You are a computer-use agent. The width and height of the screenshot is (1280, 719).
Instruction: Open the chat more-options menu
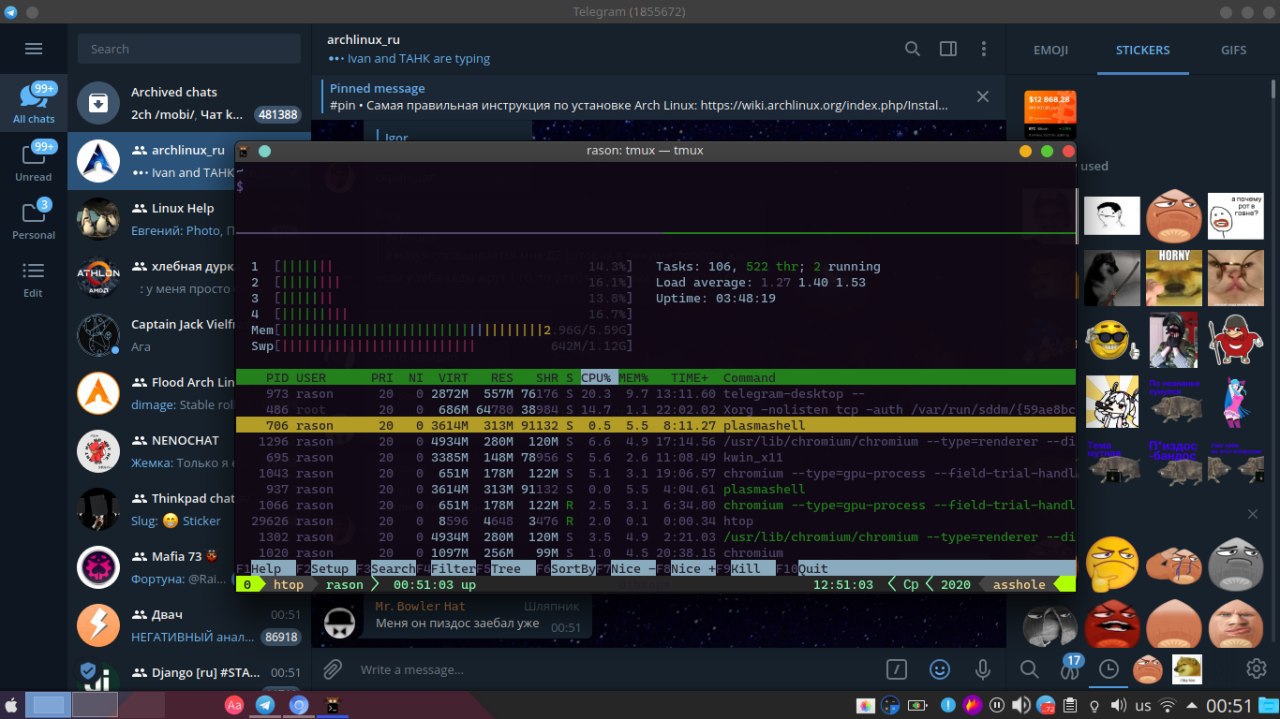[984, 49]
